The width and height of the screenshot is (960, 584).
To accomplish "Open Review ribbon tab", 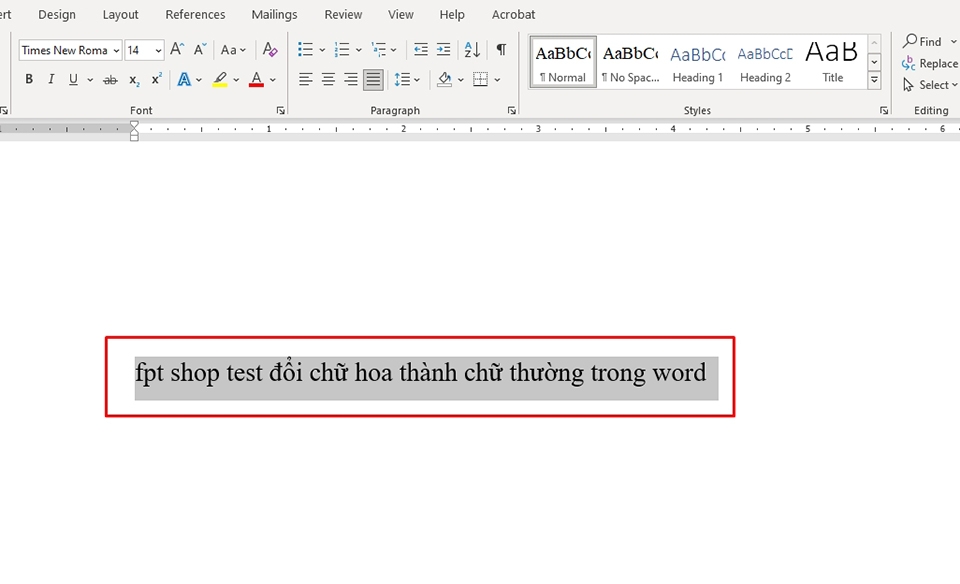I will coord(343,14).
